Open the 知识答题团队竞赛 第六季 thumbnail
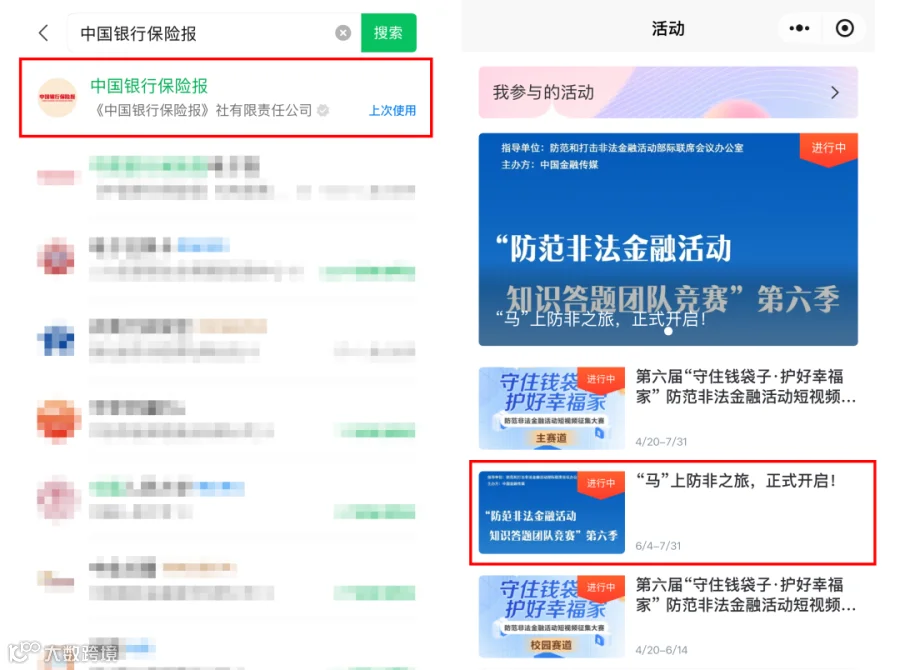 tap(552, 512)
